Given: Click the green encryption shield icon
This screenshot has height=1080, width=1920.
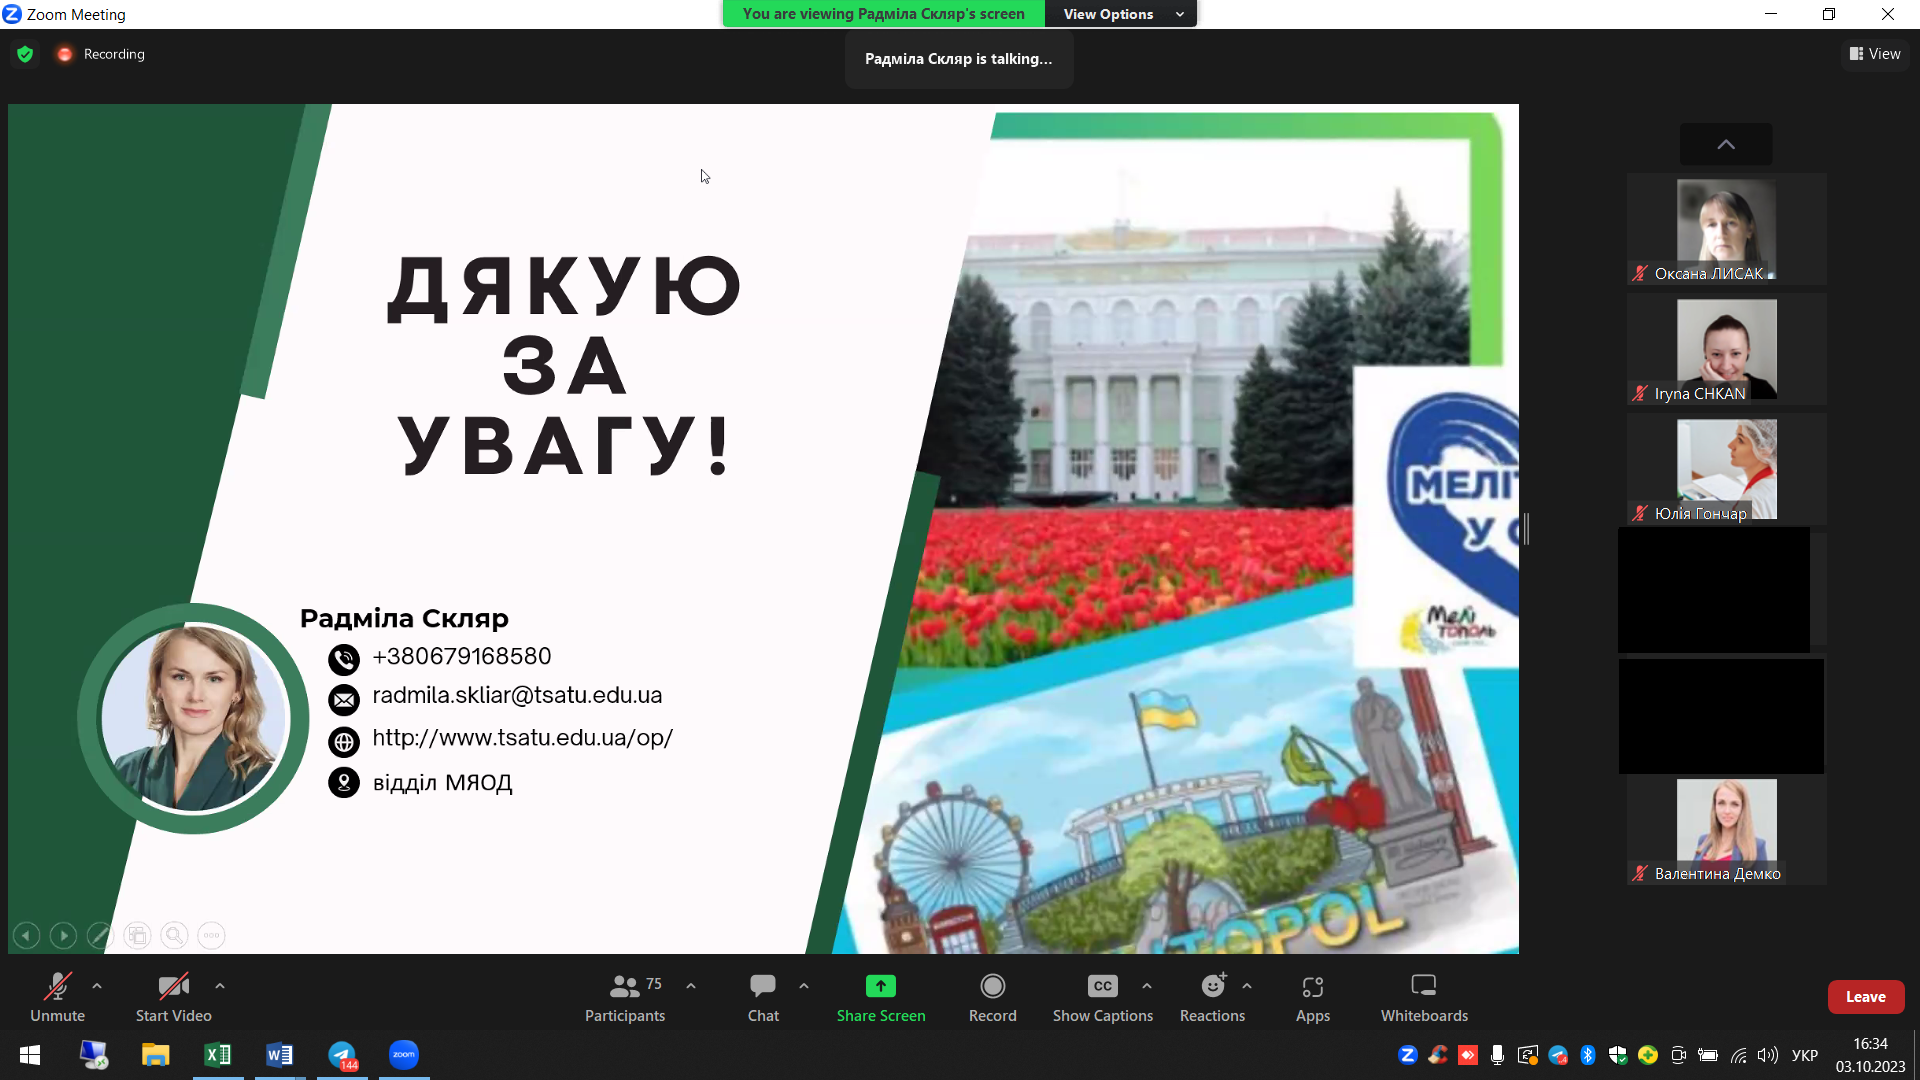Looking at the screenshot, I should 25,54.
